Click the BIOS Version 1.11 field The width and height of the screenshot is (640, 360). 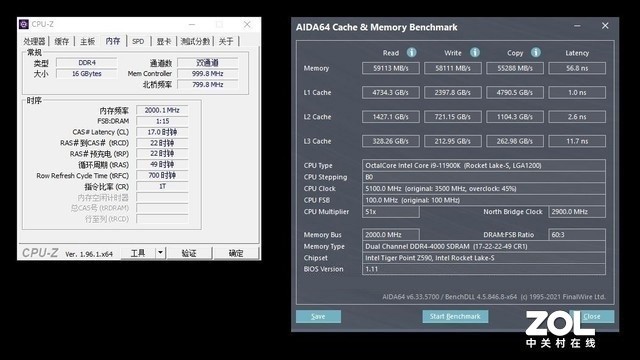tap(484, 269)
